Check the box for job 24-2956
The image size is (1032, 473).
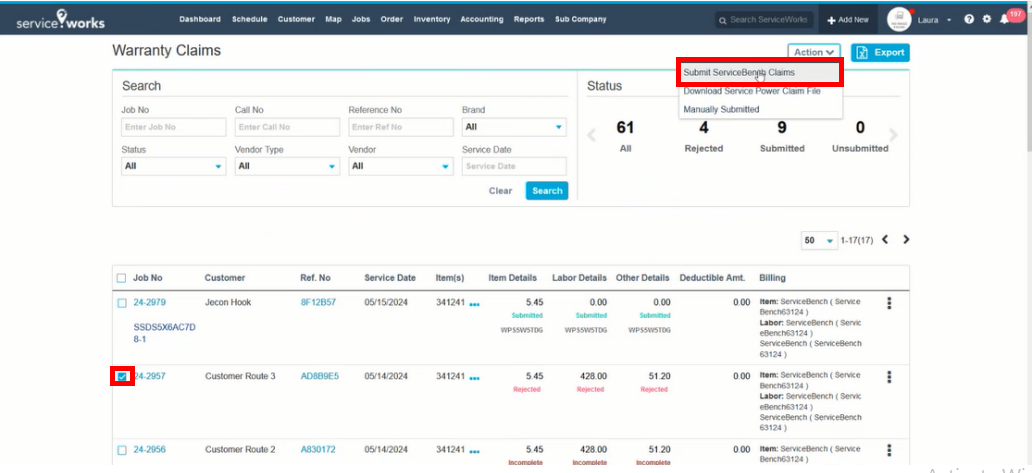pos(122,451)
